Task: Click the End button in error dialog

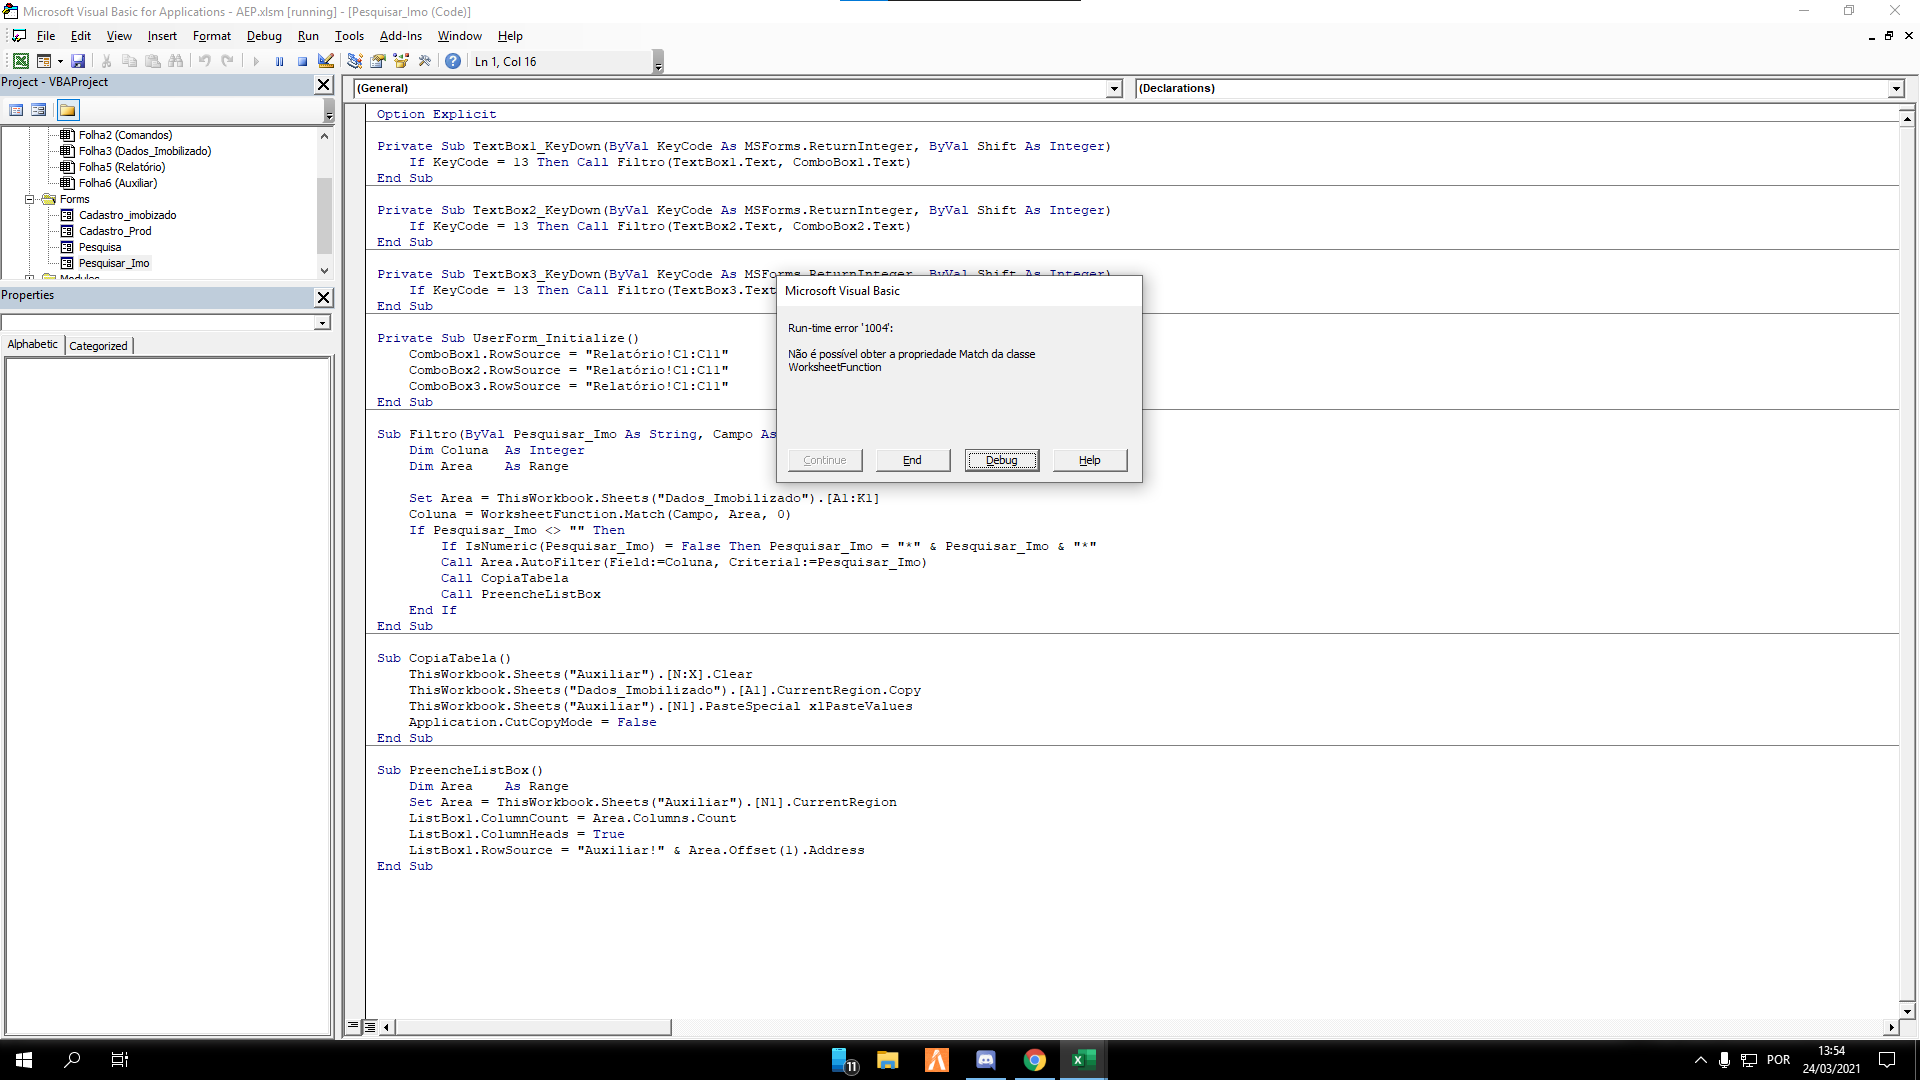Action: [x=912, y=460]
